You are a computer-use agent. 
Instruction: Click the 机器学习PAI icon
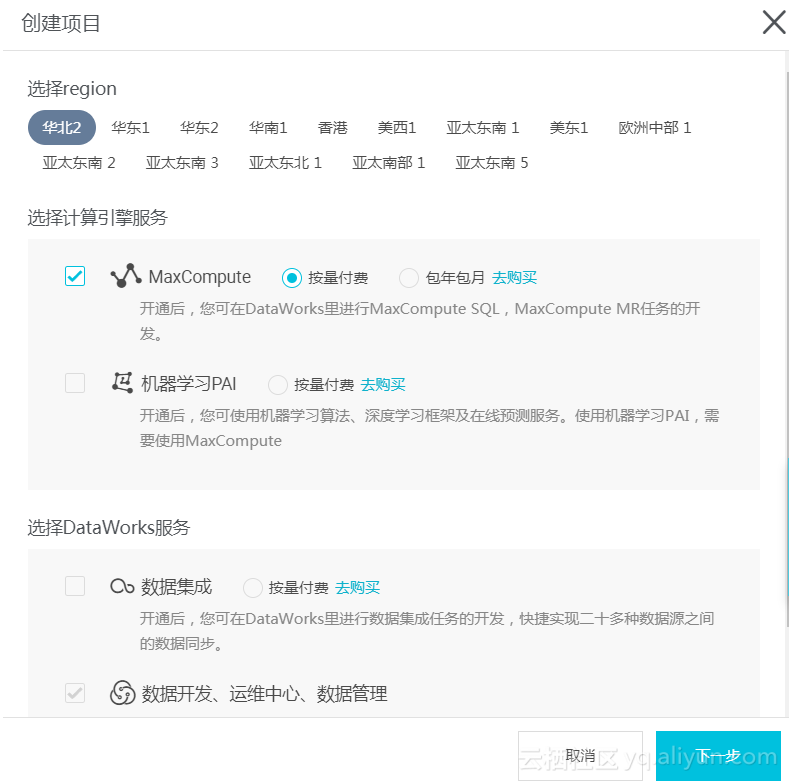[122, 383]
